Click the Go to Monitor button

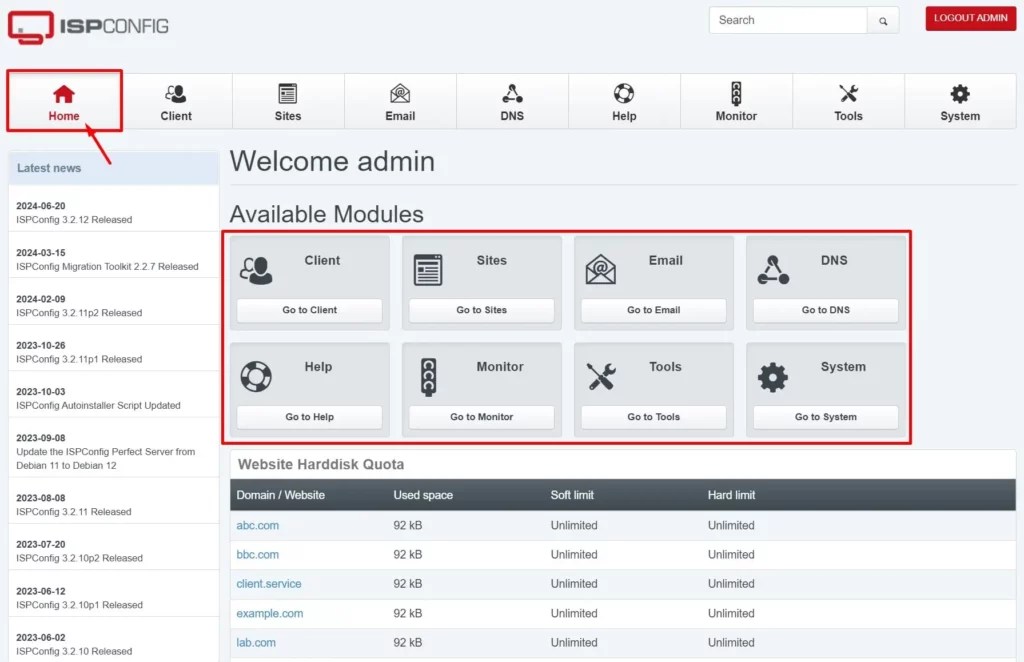click(x=481, y=417)
